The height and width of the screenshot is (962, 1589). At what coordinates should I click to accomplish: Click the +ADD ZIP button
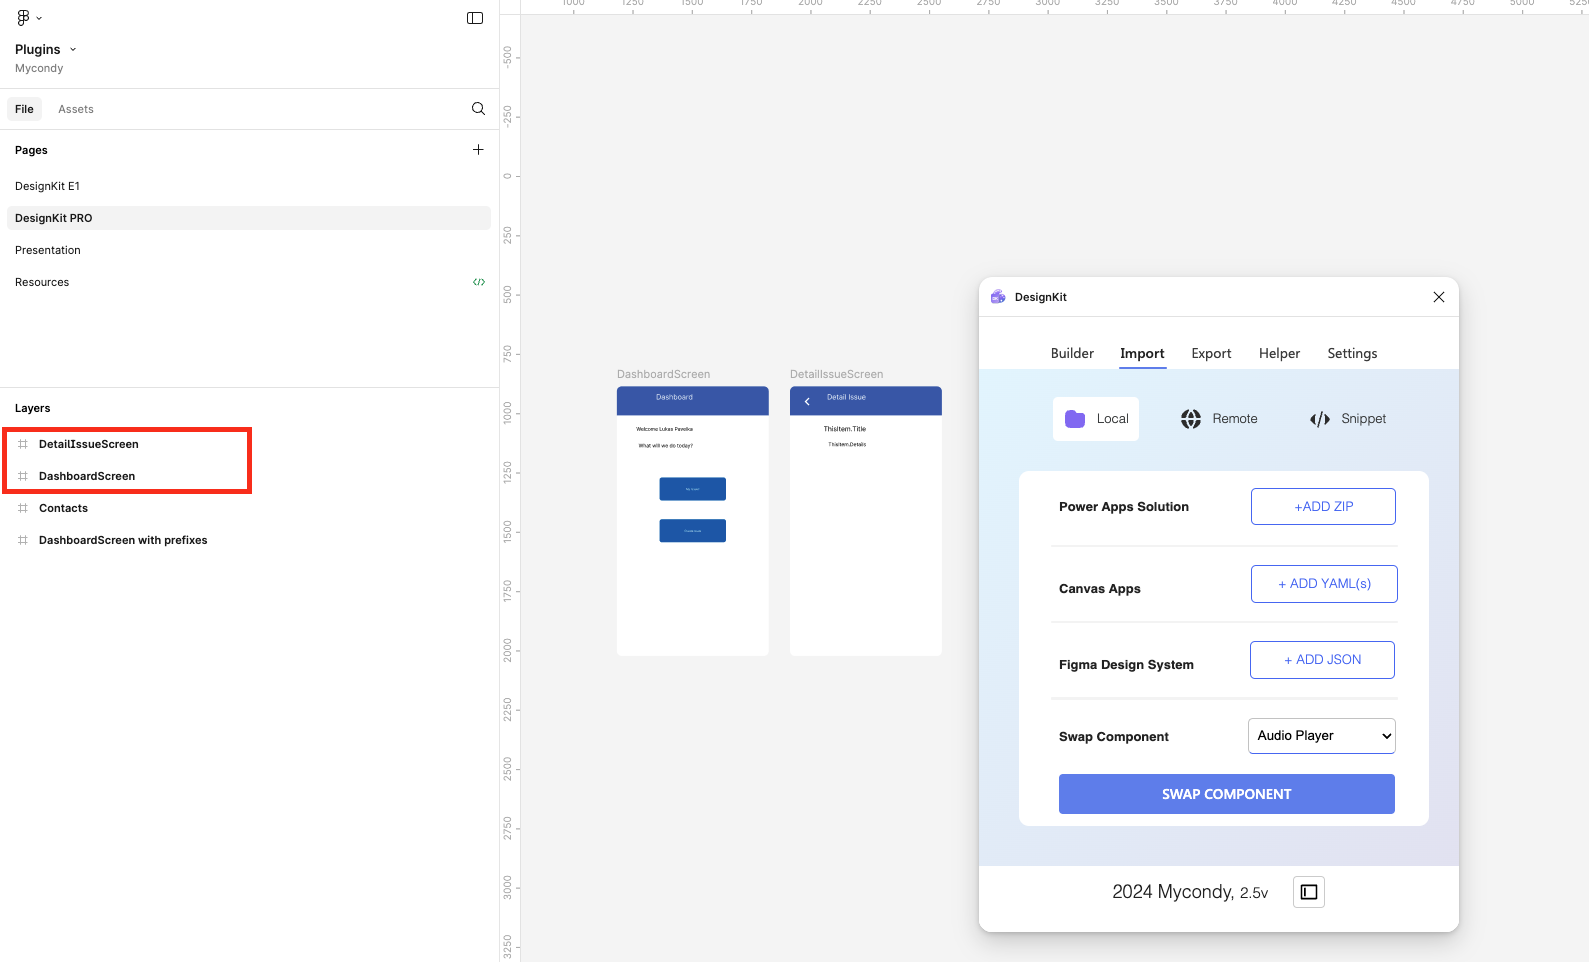tap(1323, 507)
